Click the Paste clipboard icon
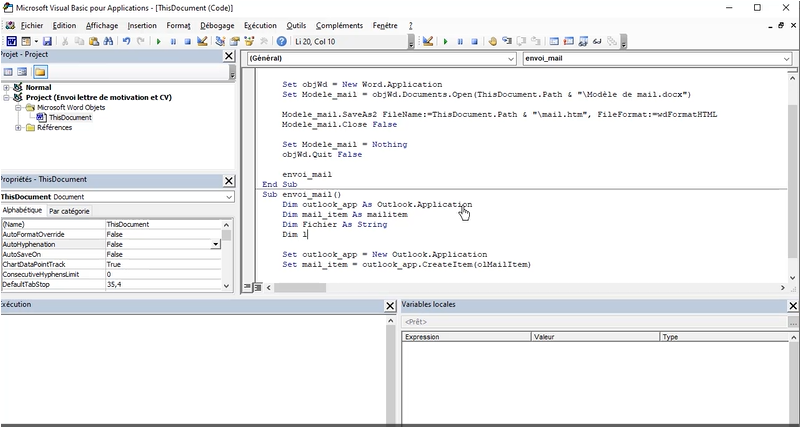 [x=94, y=42]
